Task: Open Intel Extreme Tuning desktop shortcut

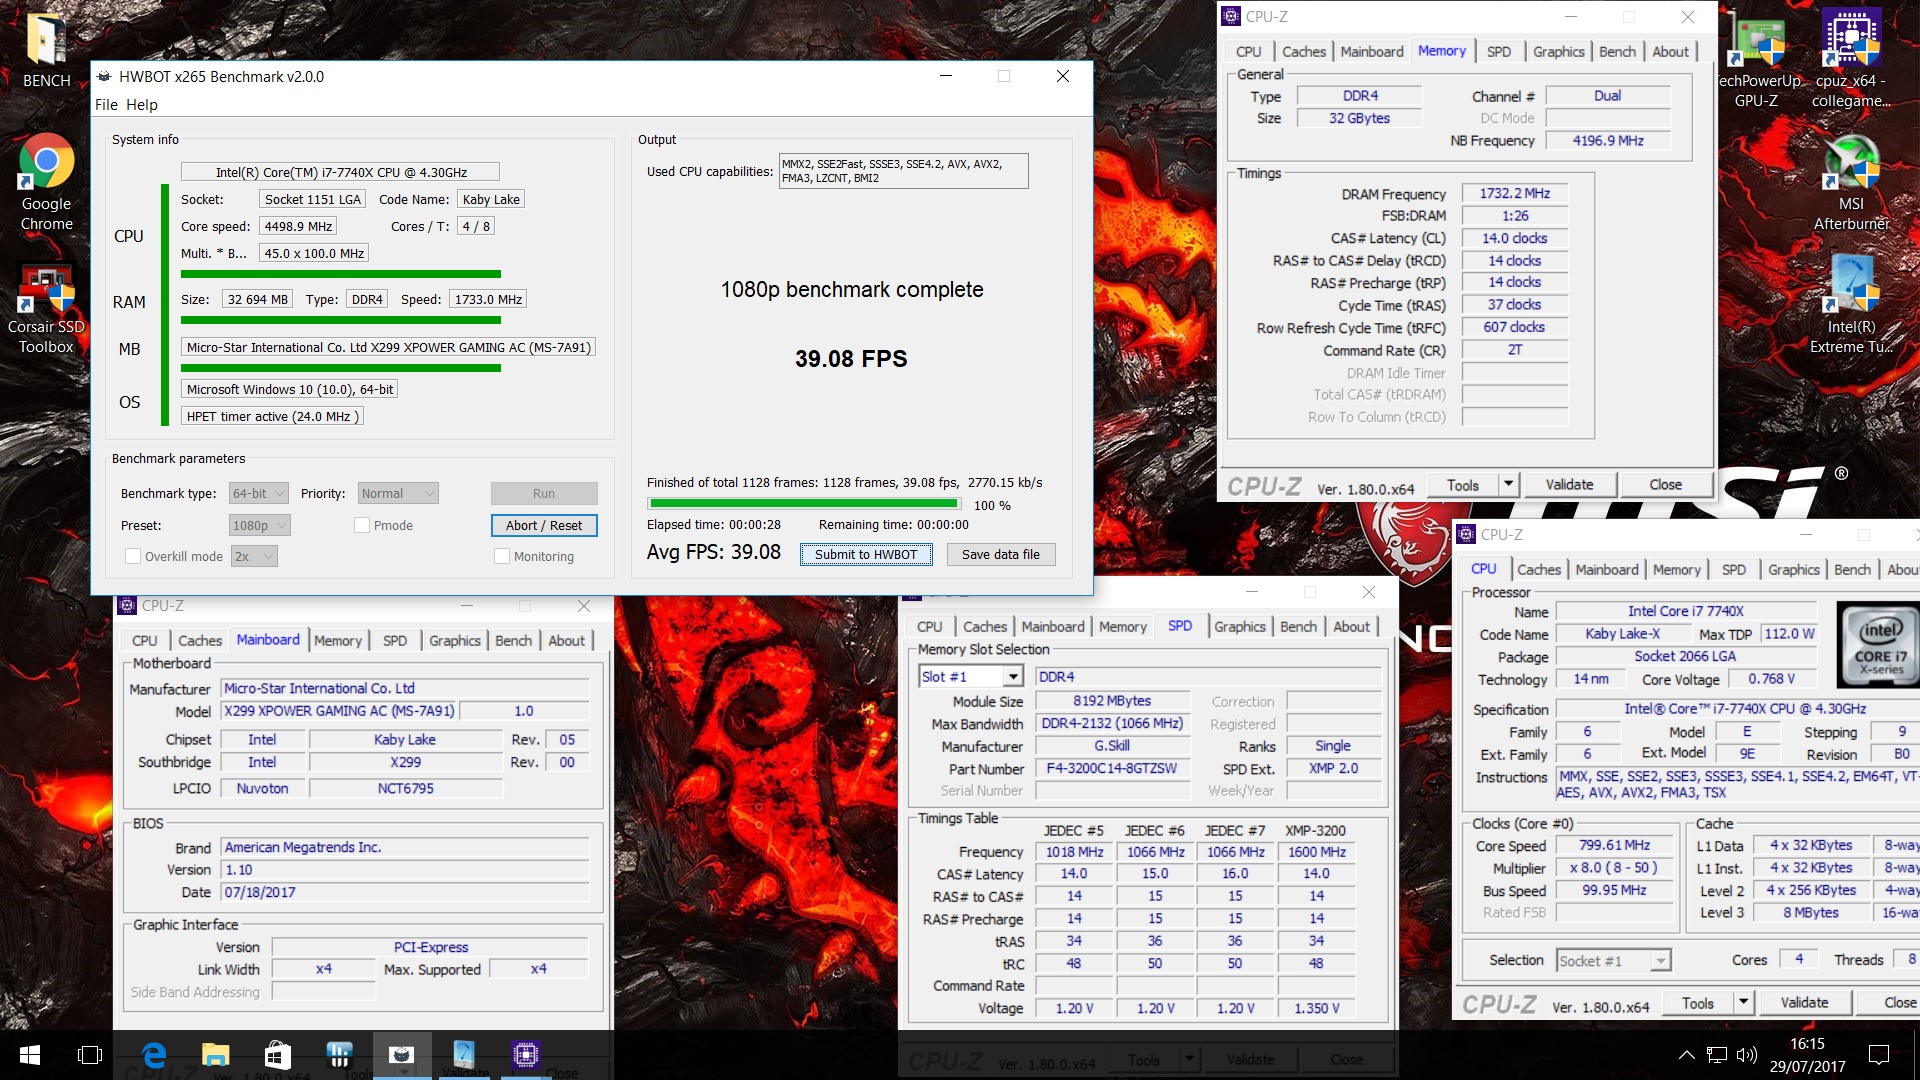Action: point(1851,305)
